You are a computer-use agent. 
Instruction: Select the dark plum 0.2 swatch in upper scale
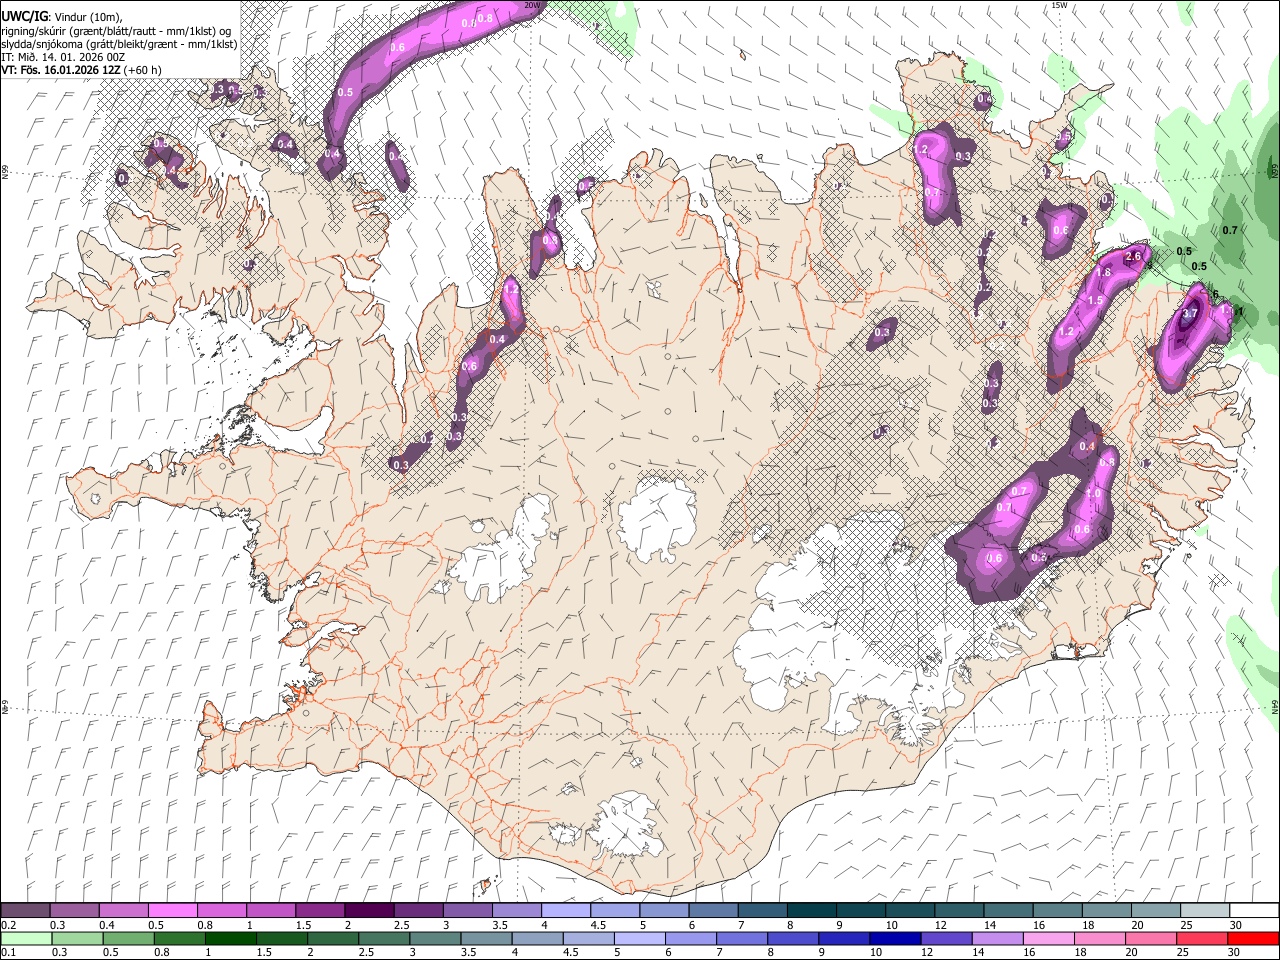[x=25, y=911]
